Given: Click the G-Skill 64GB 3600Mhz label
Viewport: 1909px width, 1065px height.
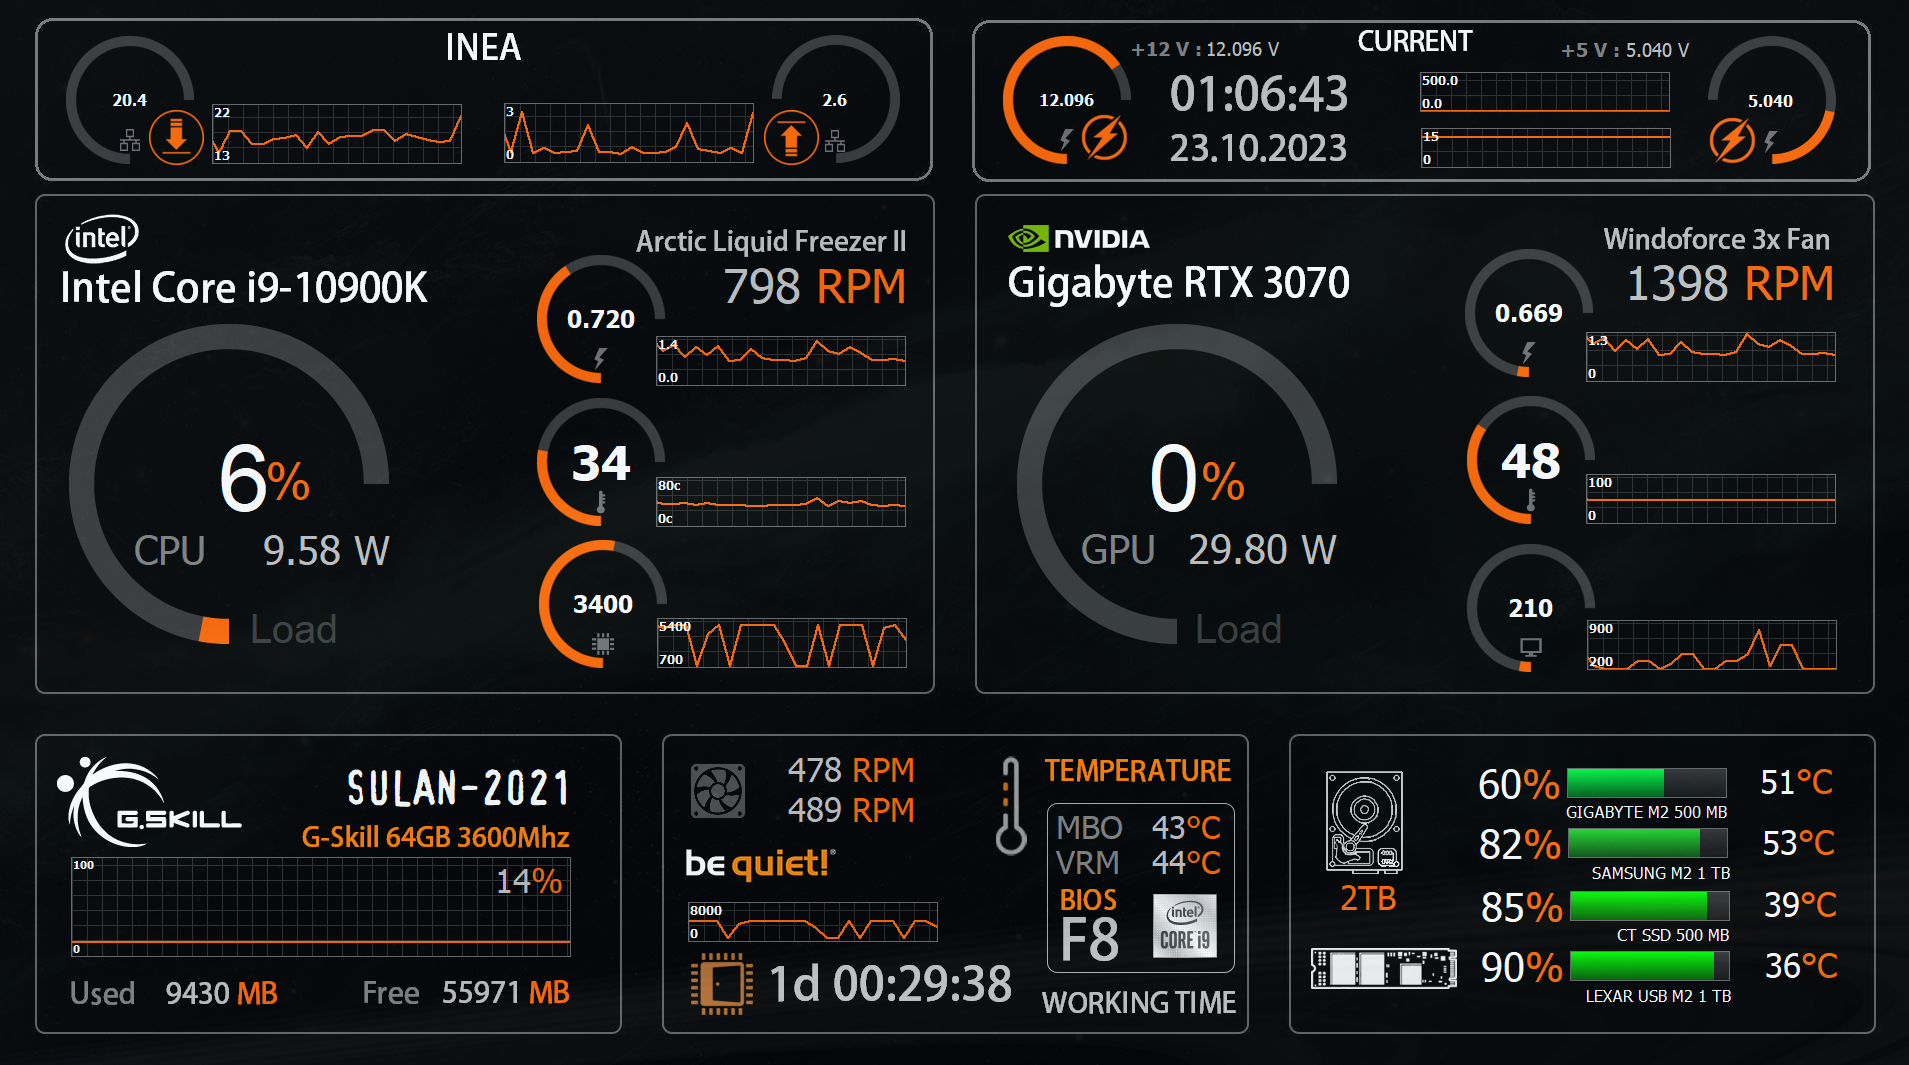Looking at the screenshot, I should (436, 837).
